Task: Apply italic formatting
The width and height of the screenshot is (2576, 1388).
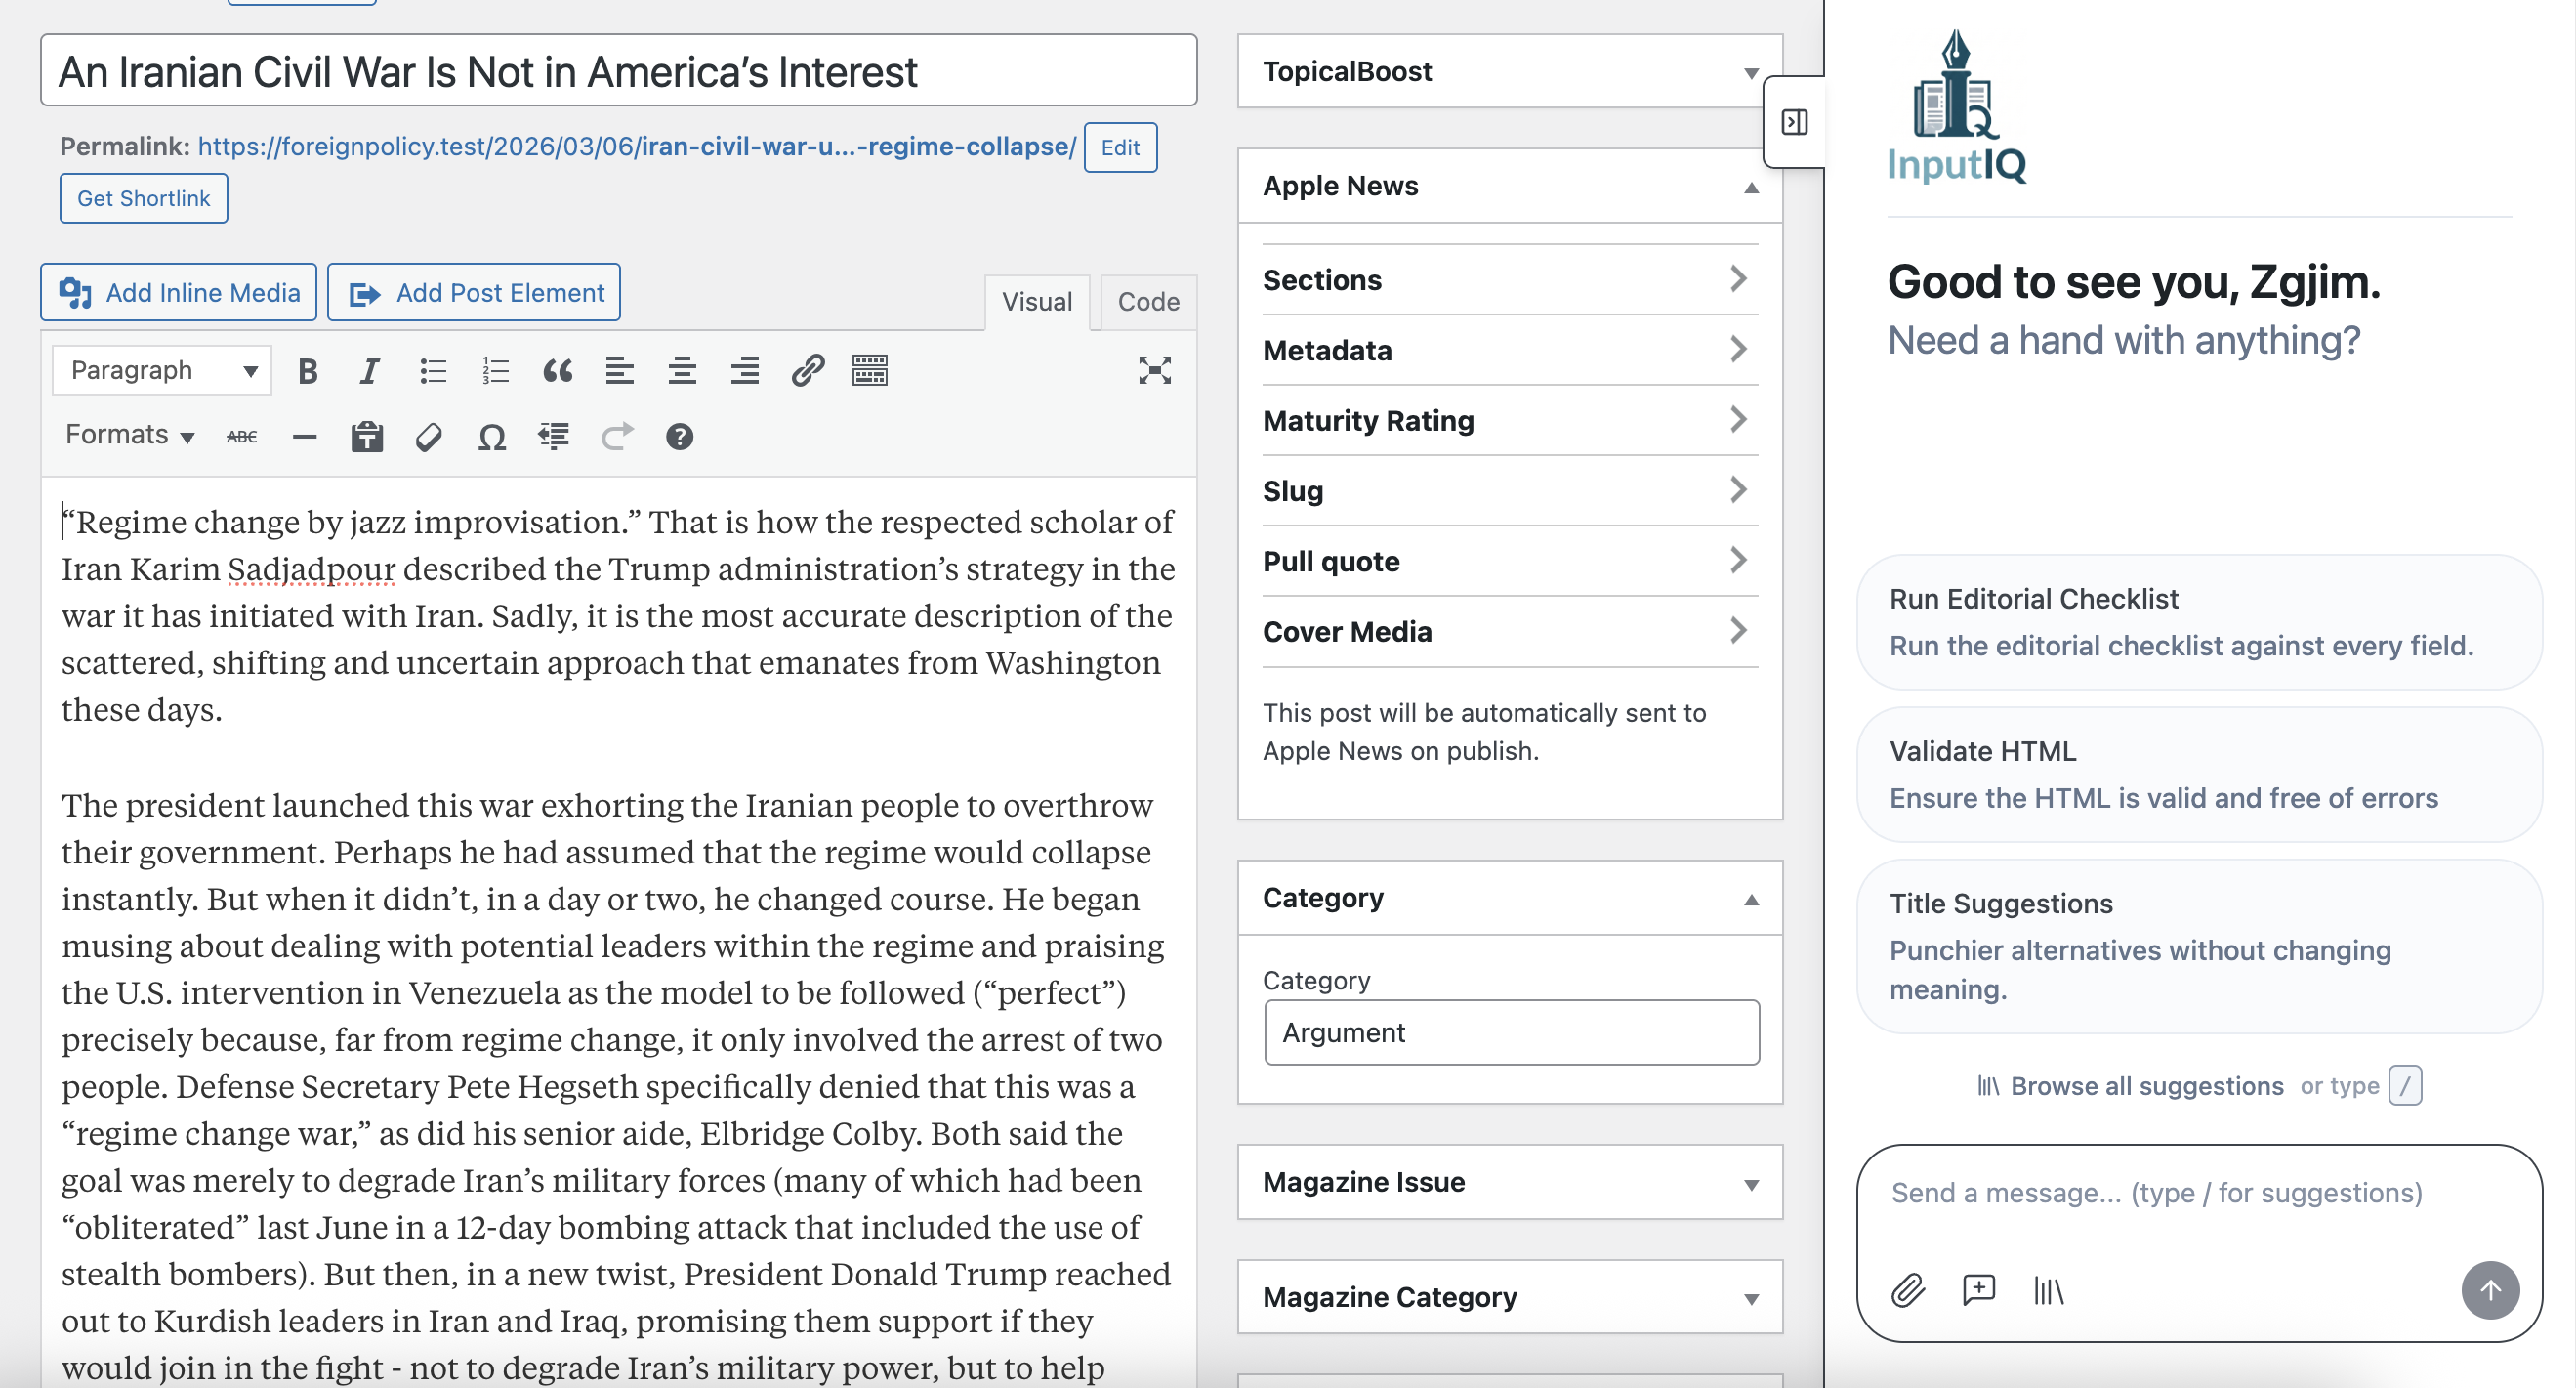Action: pos(369,371)
